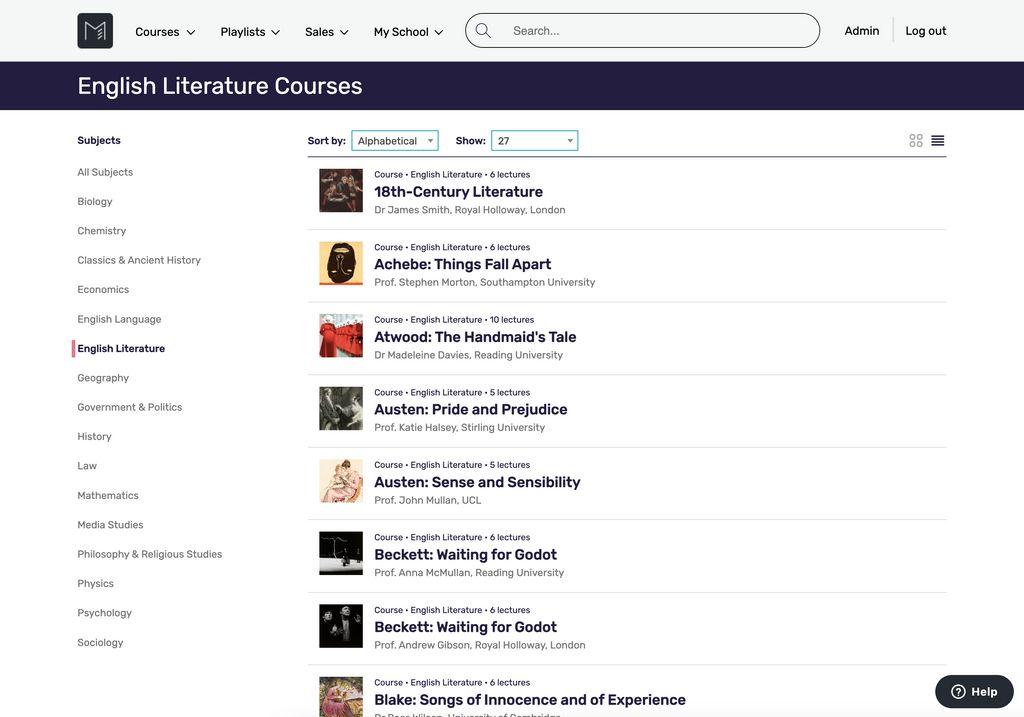Select English Literature subject

[x=121, y=348]
